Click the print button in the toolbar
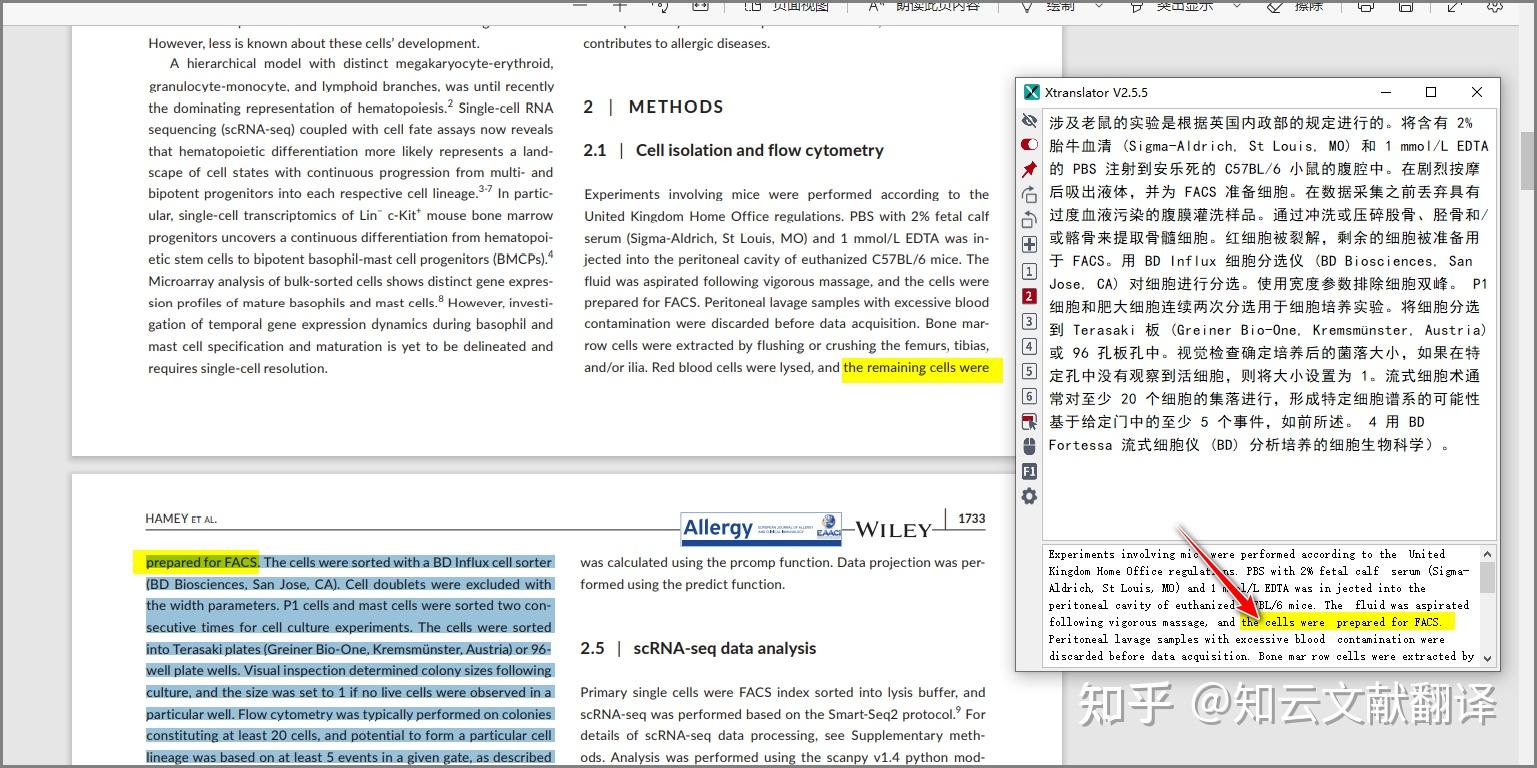Screen dimensions: 1537x768 tap(1364, 7)
